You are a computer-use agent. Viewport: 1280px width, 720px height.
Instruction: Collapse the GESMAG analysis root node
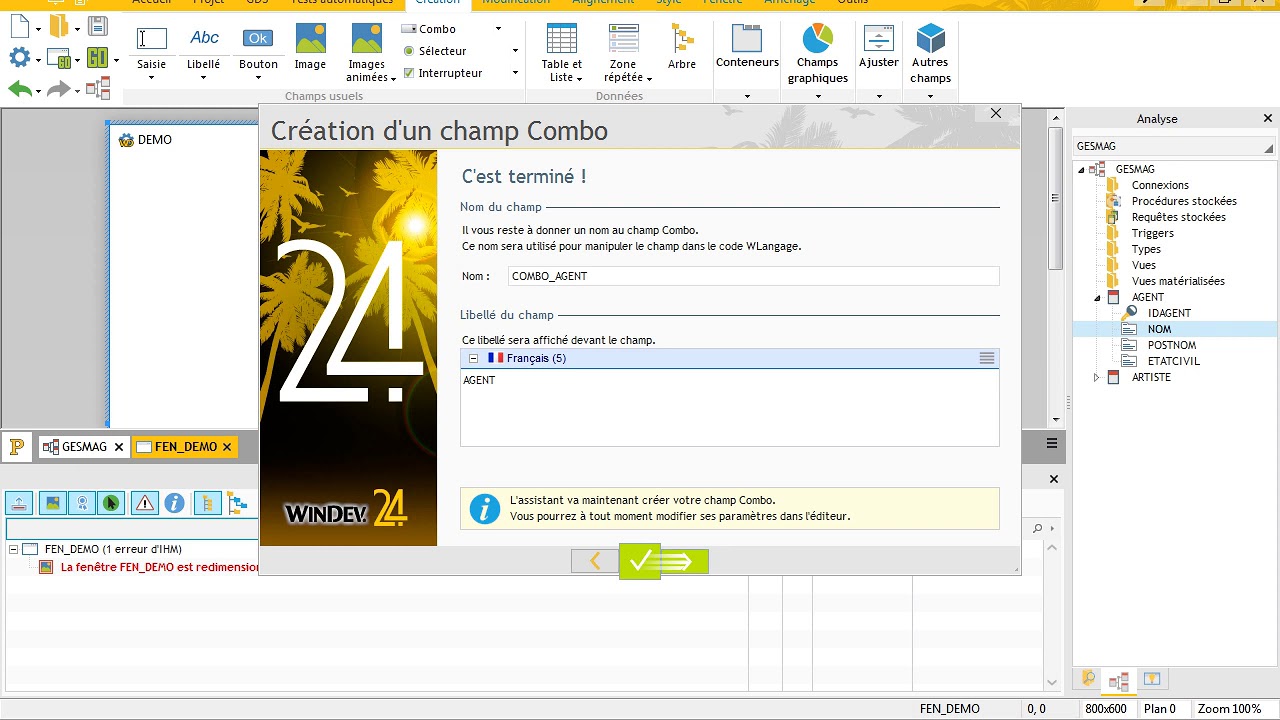coord(1081,170)
